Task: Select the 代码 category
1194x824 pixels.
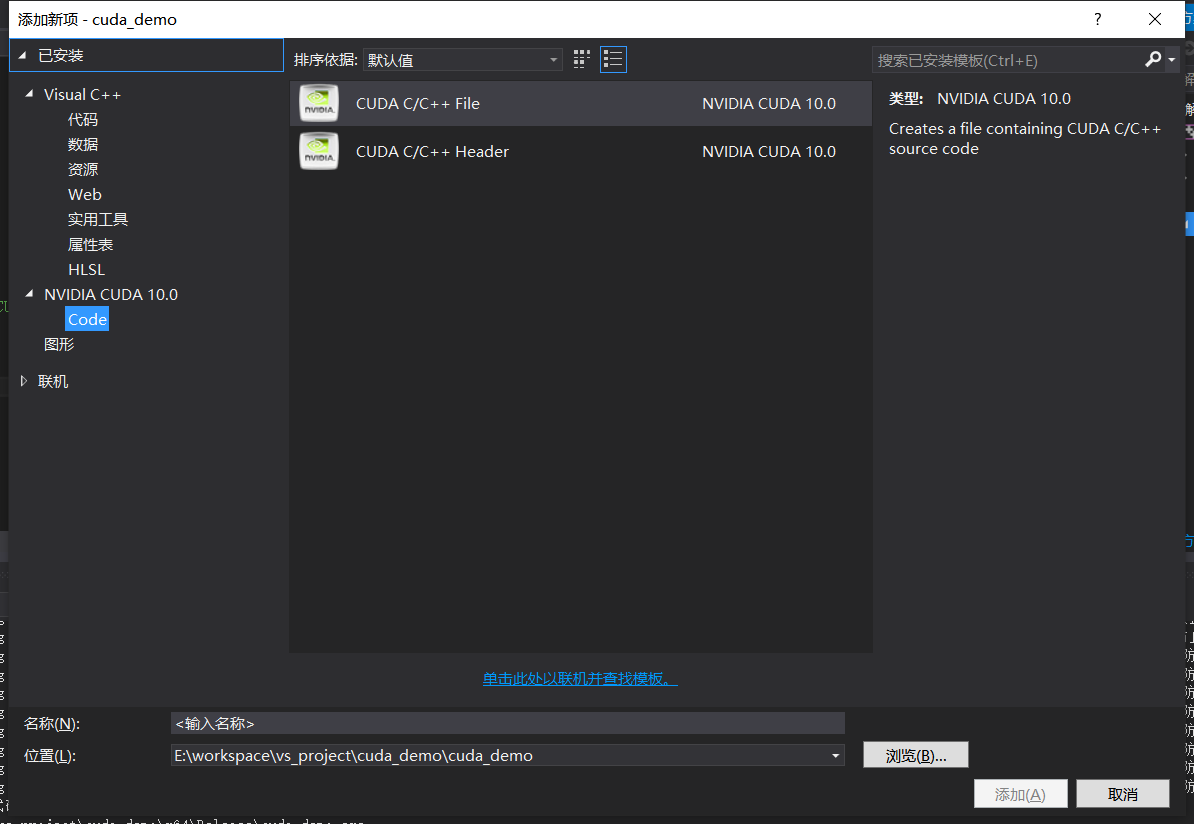Action: pos(82,120)
